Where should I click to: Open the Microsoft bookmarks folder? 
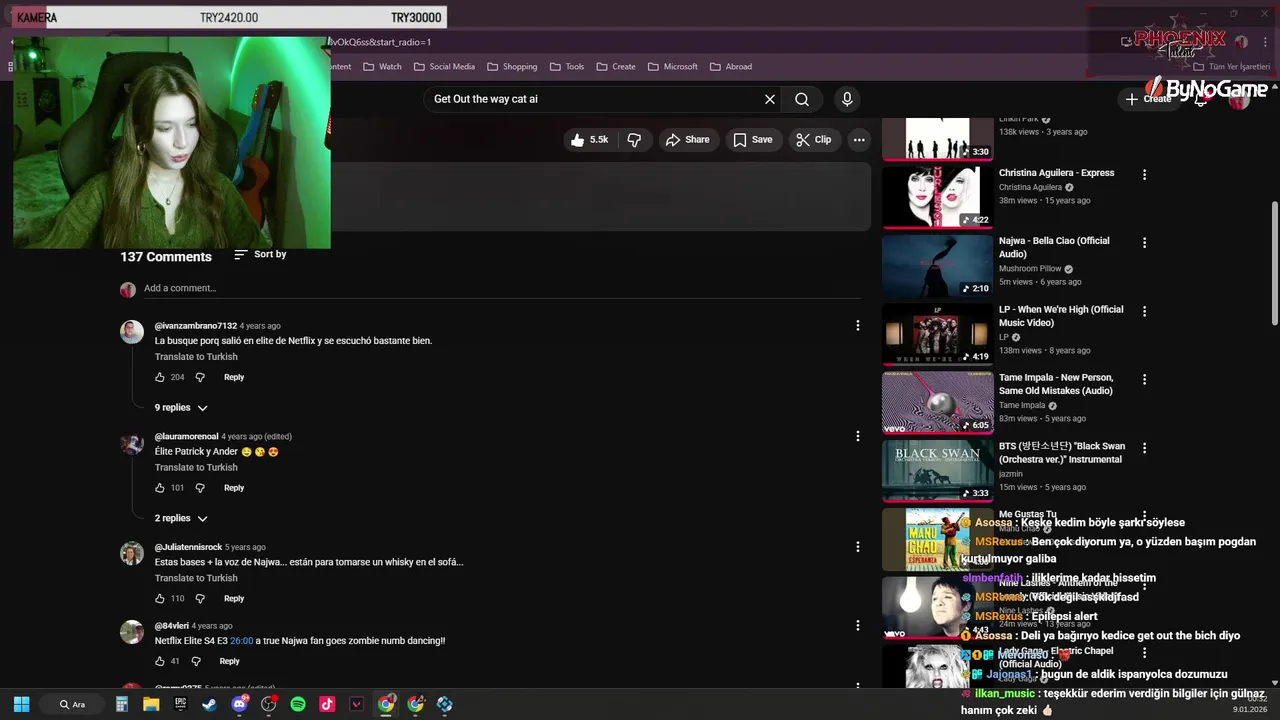673,67
